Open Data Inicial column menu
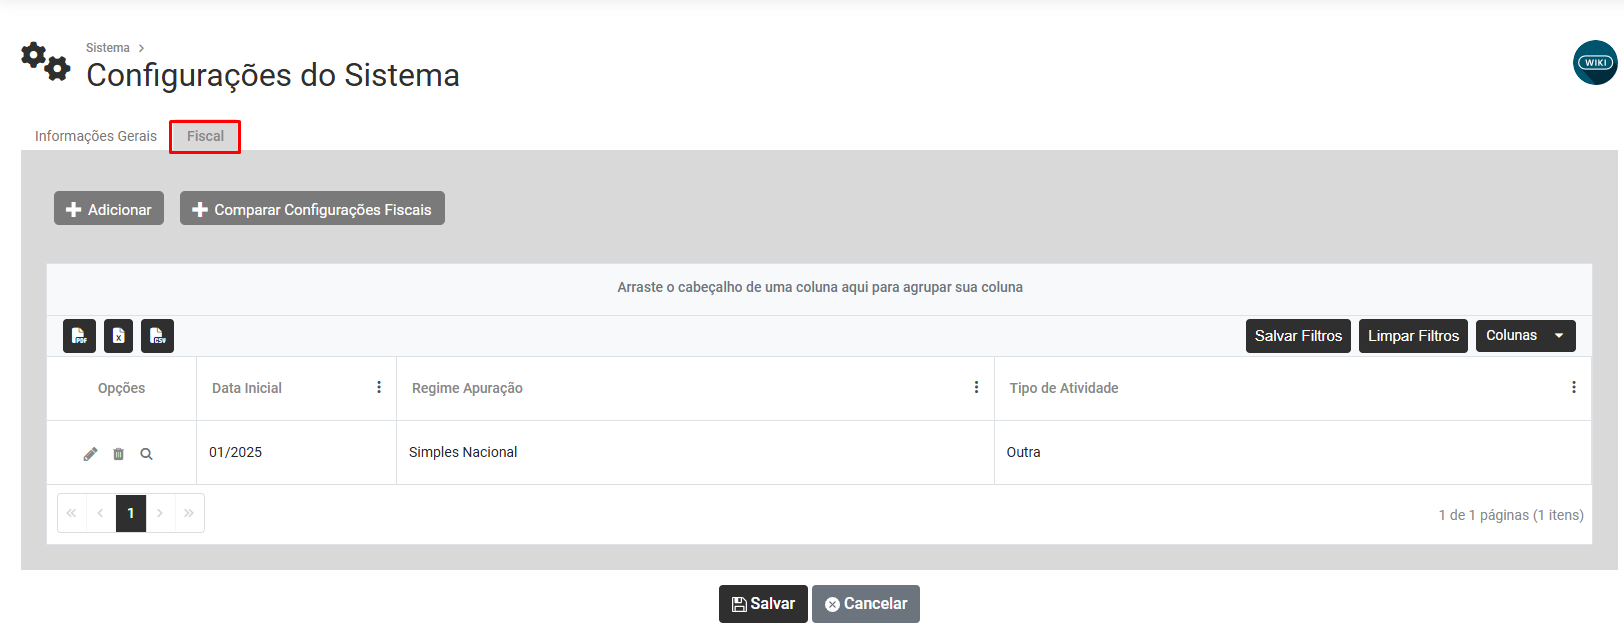Image resolution: width=1624 pixels, height=630 pixels. pyautogui.click(x=379, y=388)
